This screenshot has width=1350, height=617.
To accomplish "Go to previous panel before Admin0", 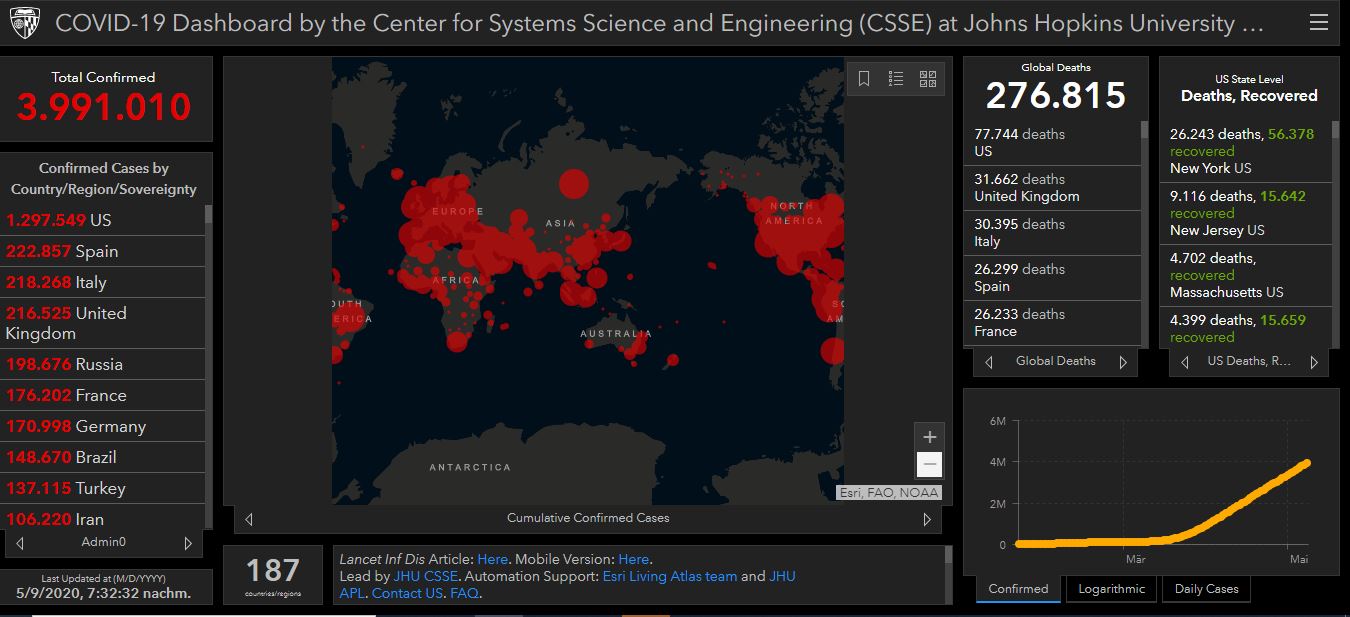I will 20,543.
